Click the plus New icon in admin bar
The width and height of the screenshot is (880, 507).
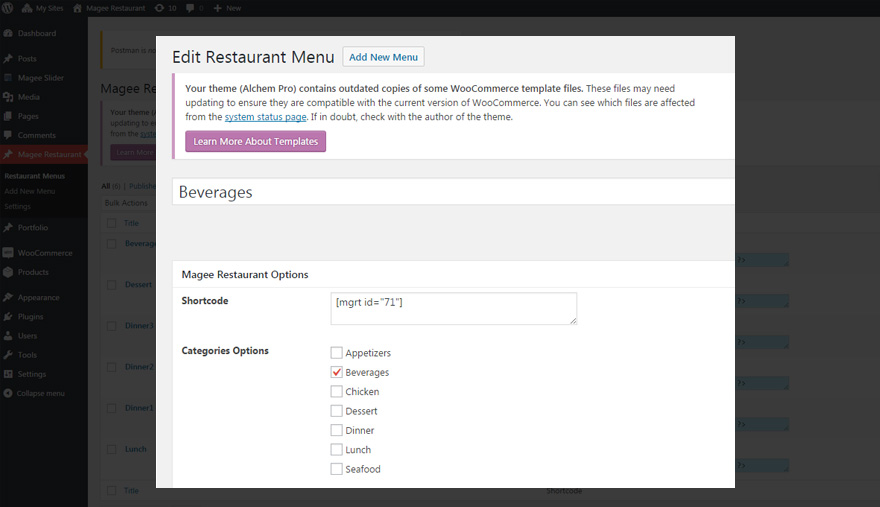click(x=218, y=8)
